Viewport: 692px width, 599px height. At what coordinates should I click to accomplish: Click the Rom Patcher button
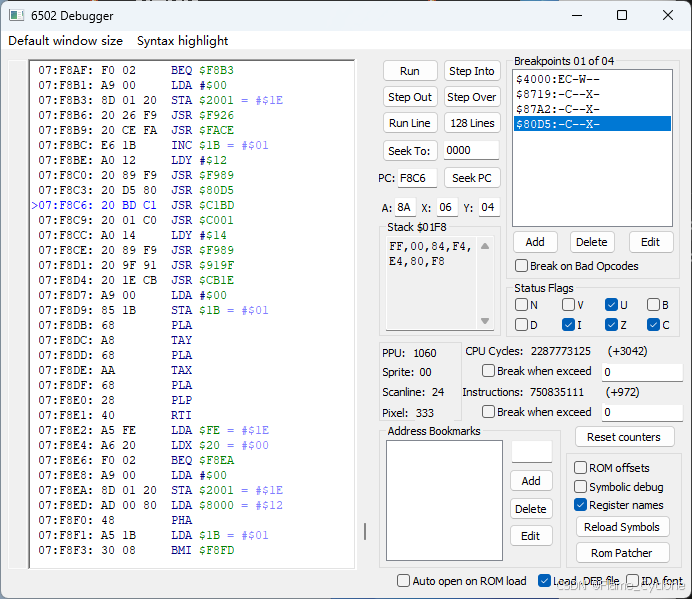point(623,553)
